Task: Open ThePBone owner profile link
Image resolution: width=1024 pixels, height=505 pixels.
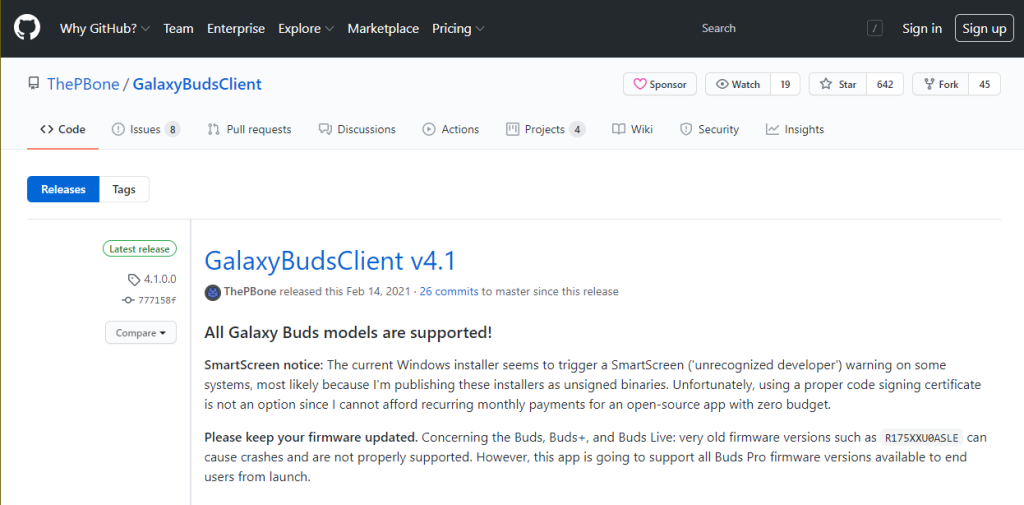Action: tap(83, 84)
